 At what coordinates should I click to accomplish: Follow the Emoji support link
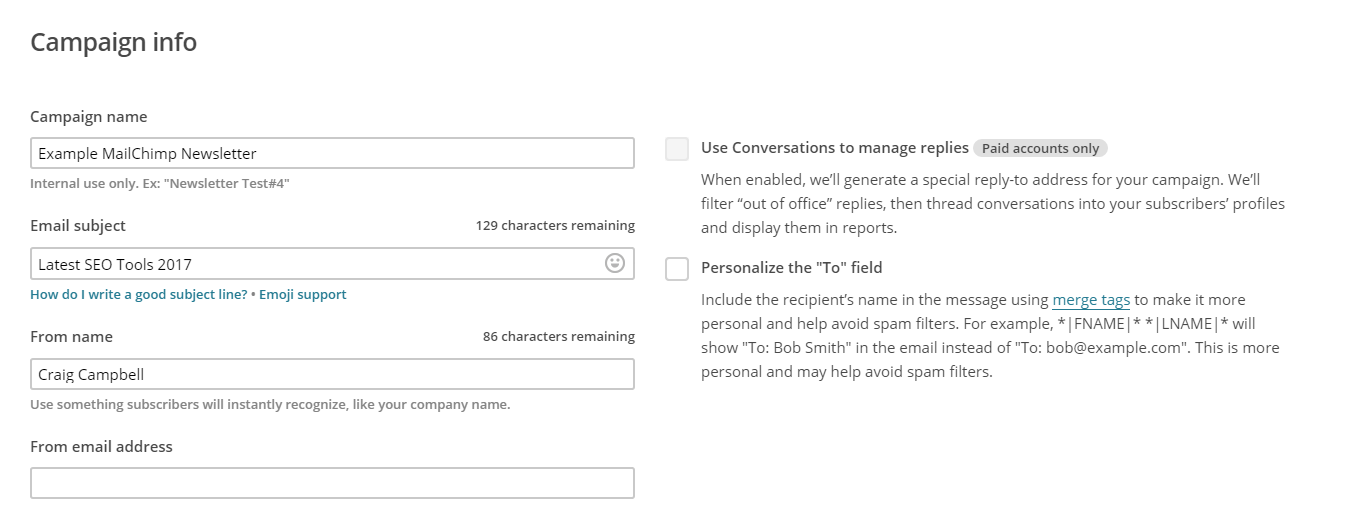(303, 294)
